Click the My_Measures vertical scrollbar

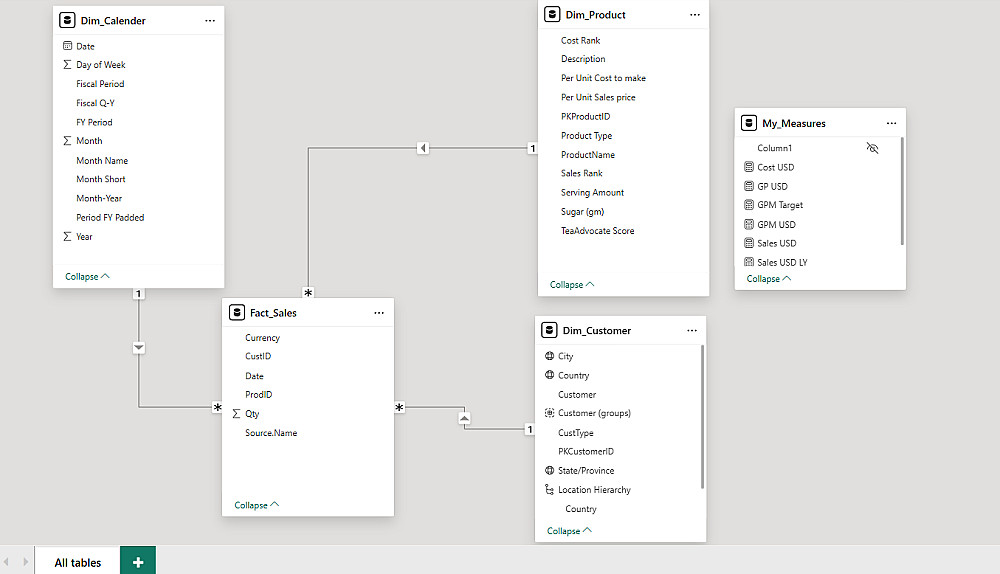tap(902, 190)
